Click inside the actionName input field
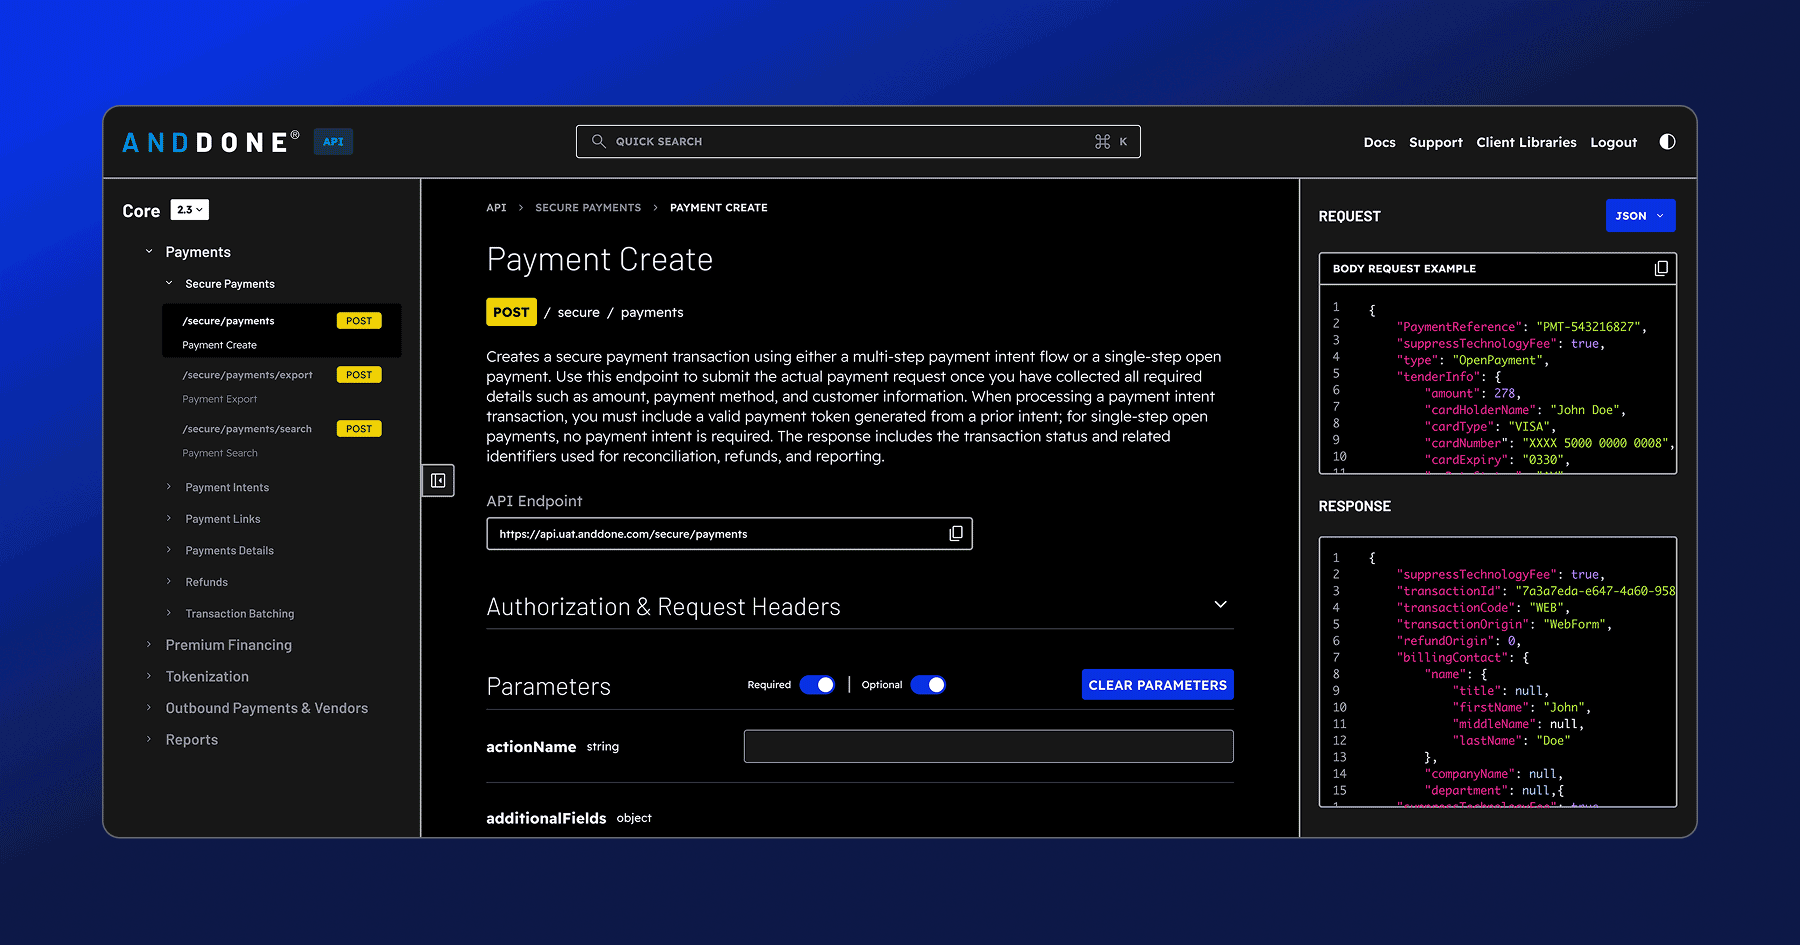Image resolution: width=1800 pixels, height=945 pixels. tap(988, 745)
